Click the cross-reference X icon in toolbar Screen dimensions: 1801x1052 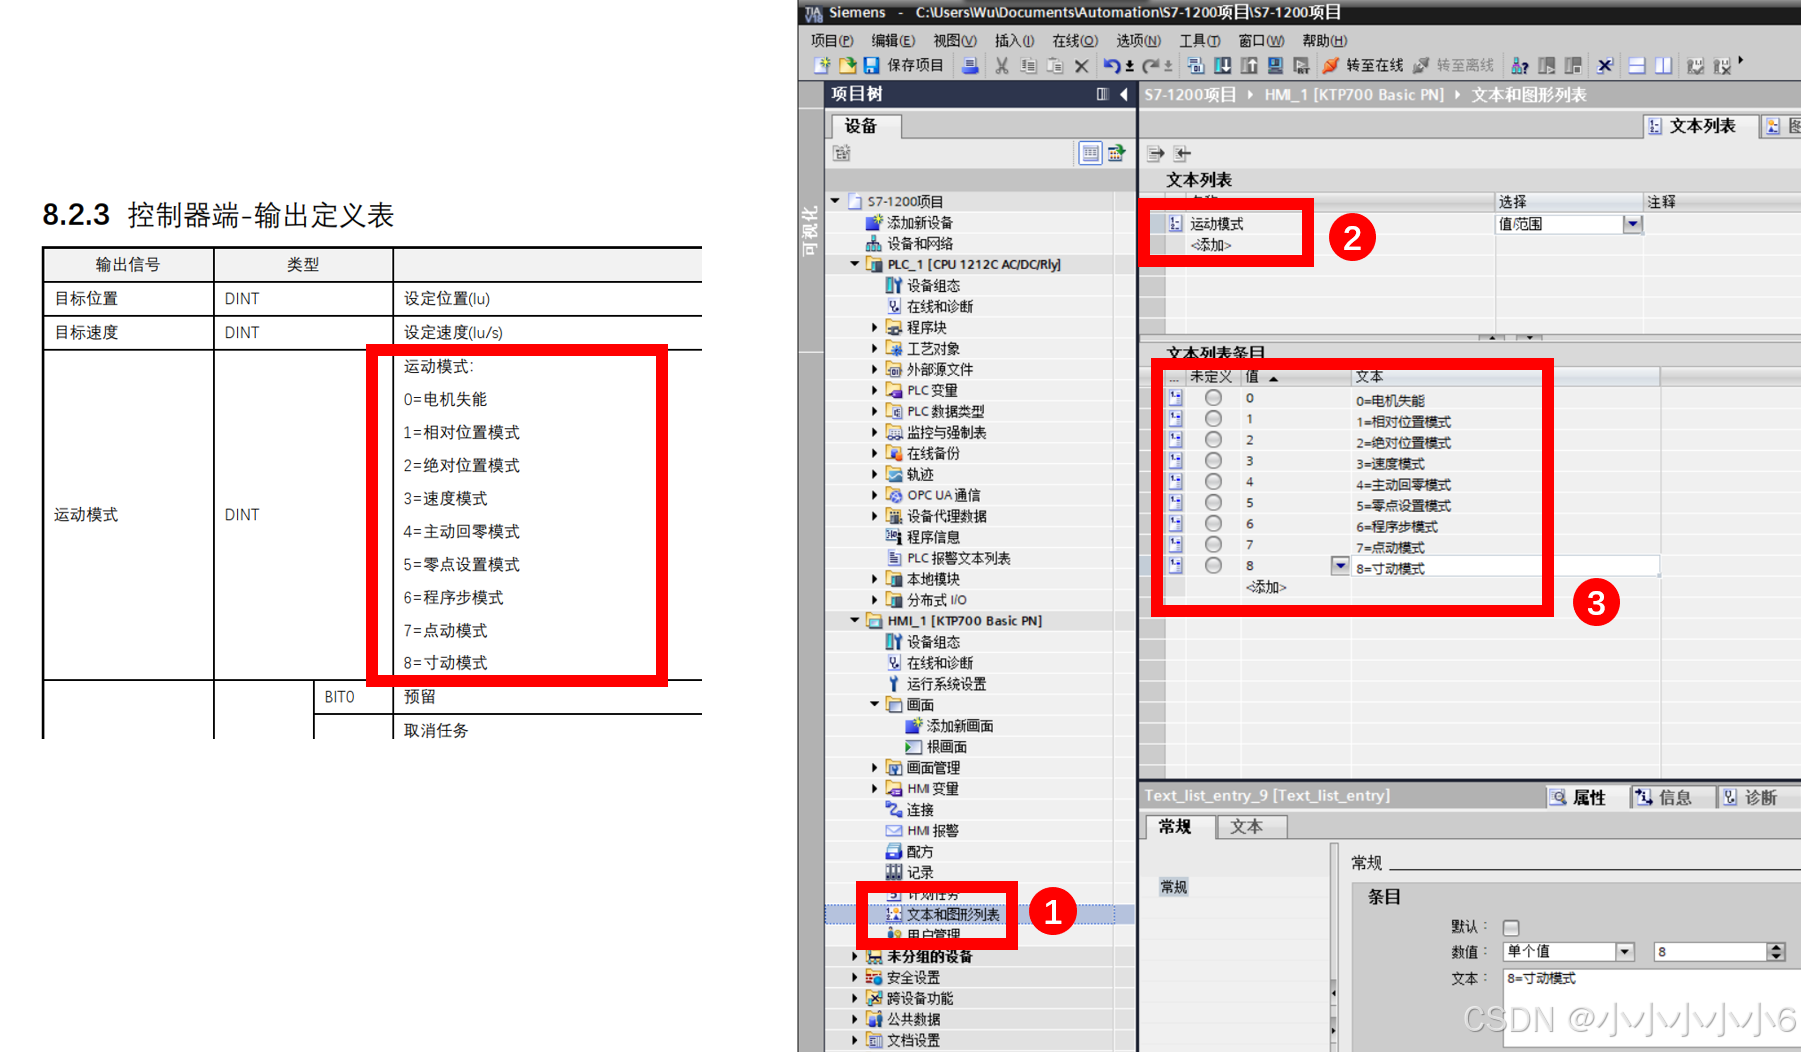(x=1604, y=66)
